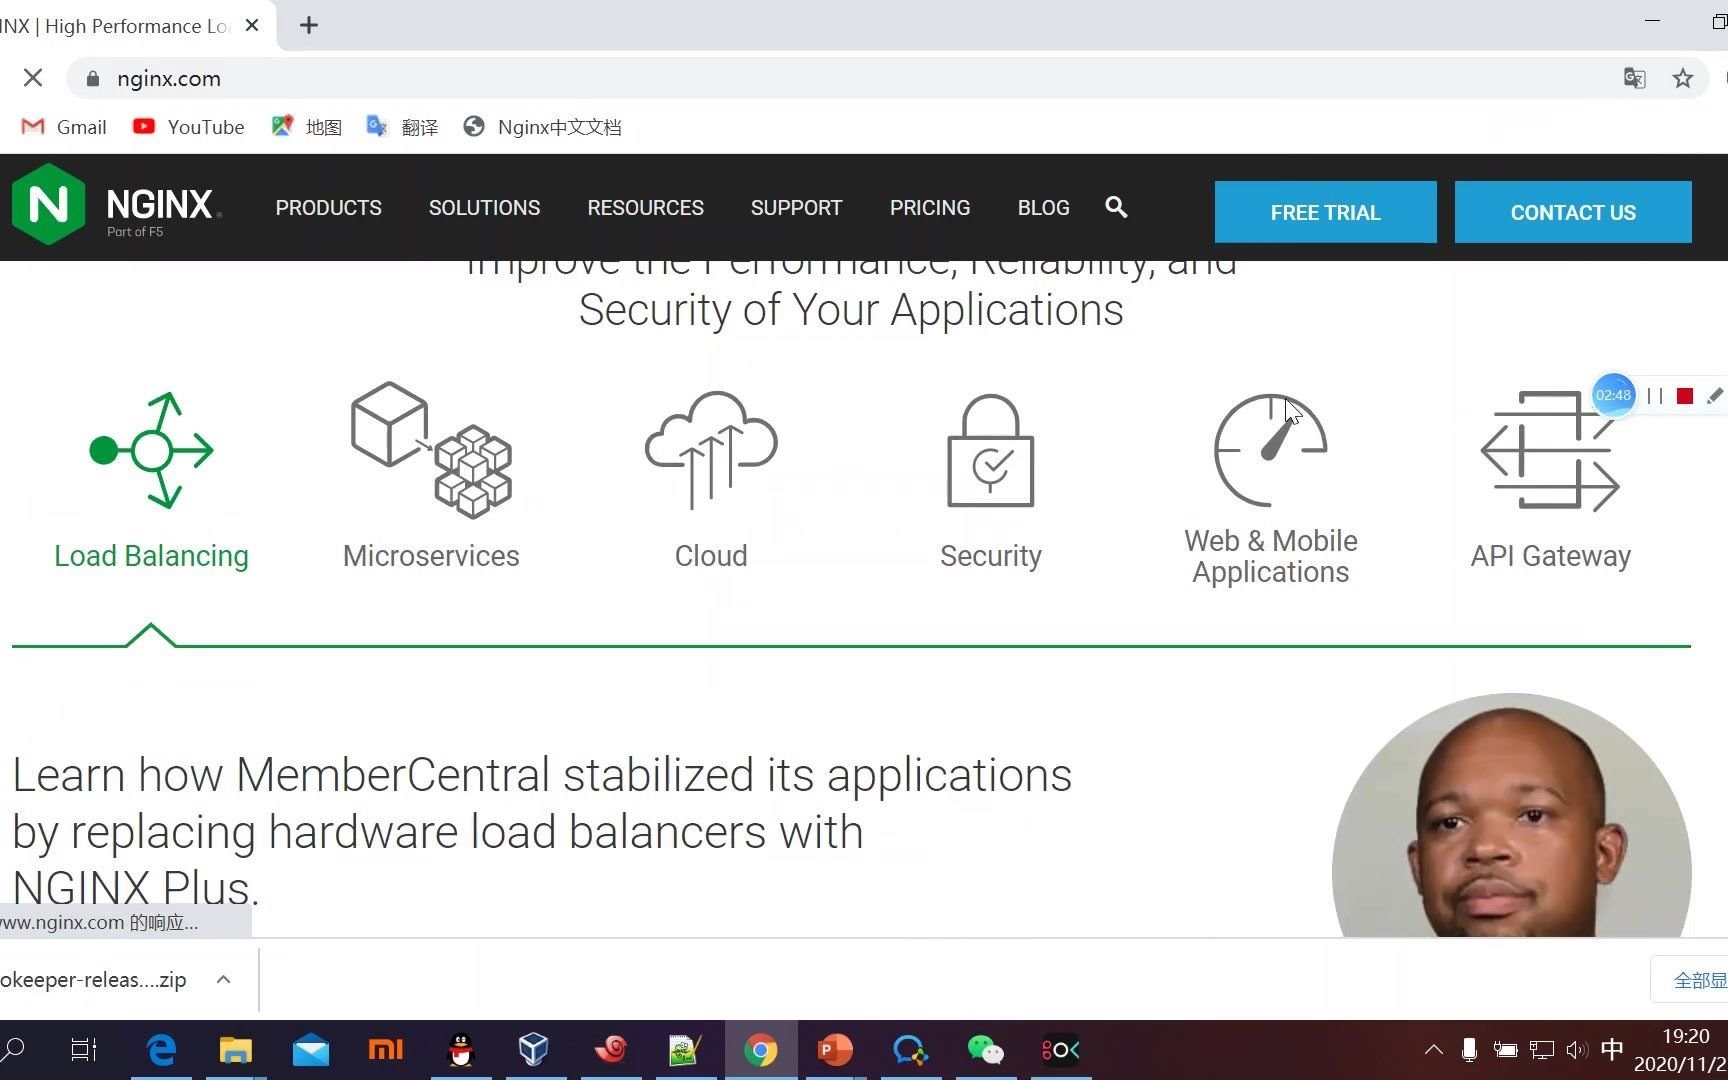This screenshot has height=1080, width=1728.
Task: Open the NGINX search icon
Action: coord(1116,208)
